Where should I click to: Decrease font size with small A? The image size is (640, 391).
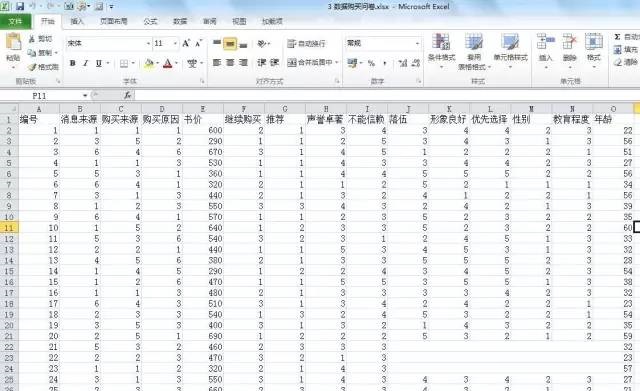coord(199,43)
